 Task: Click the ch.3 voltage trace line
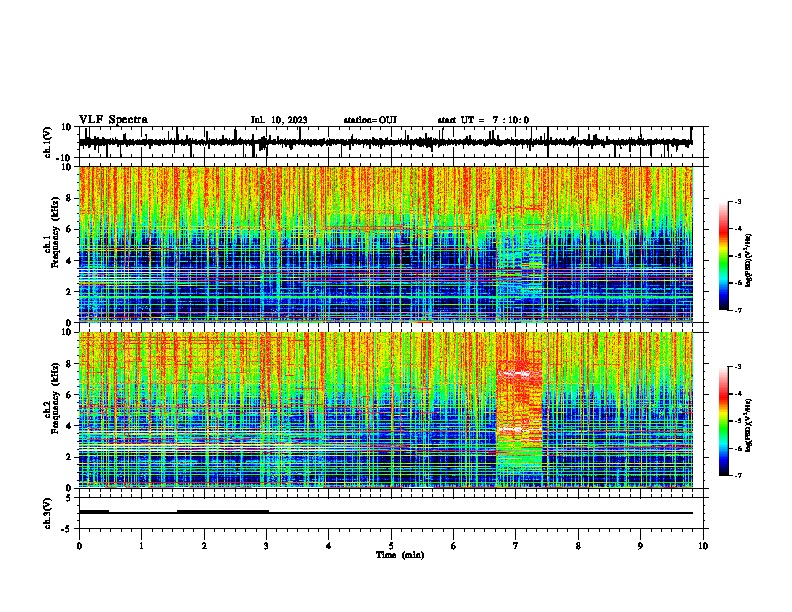(x=386, y=513)
